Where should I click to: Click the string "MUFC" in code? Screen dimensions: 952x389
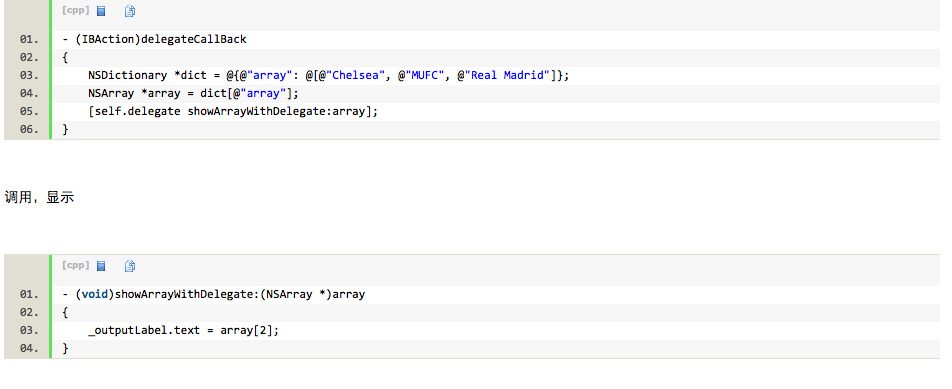pyautogui.click(x=425, y=76)
